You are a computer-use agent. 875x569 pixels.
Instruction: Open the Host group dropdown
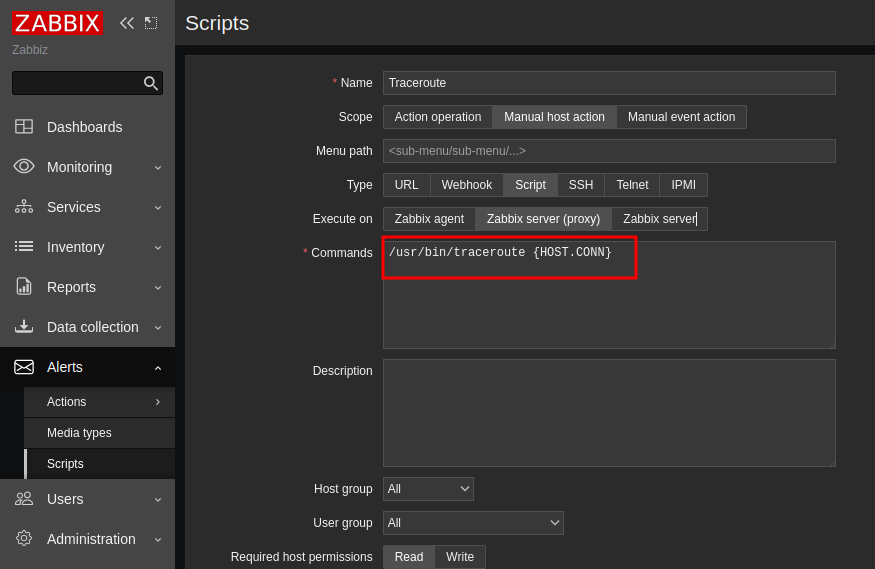(428, 489)
